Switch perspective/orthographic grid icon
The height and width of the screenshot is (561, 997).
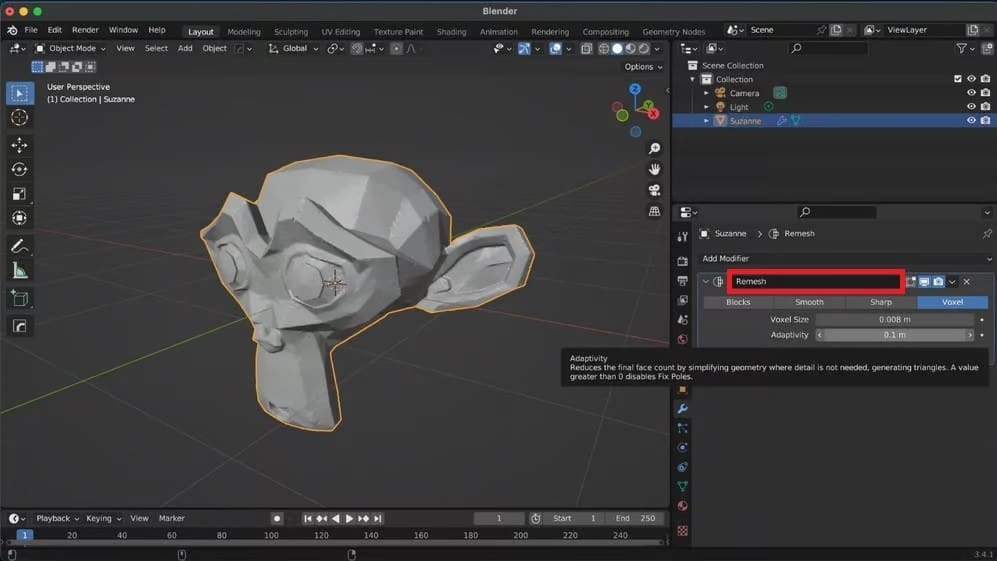click(654, 211)
